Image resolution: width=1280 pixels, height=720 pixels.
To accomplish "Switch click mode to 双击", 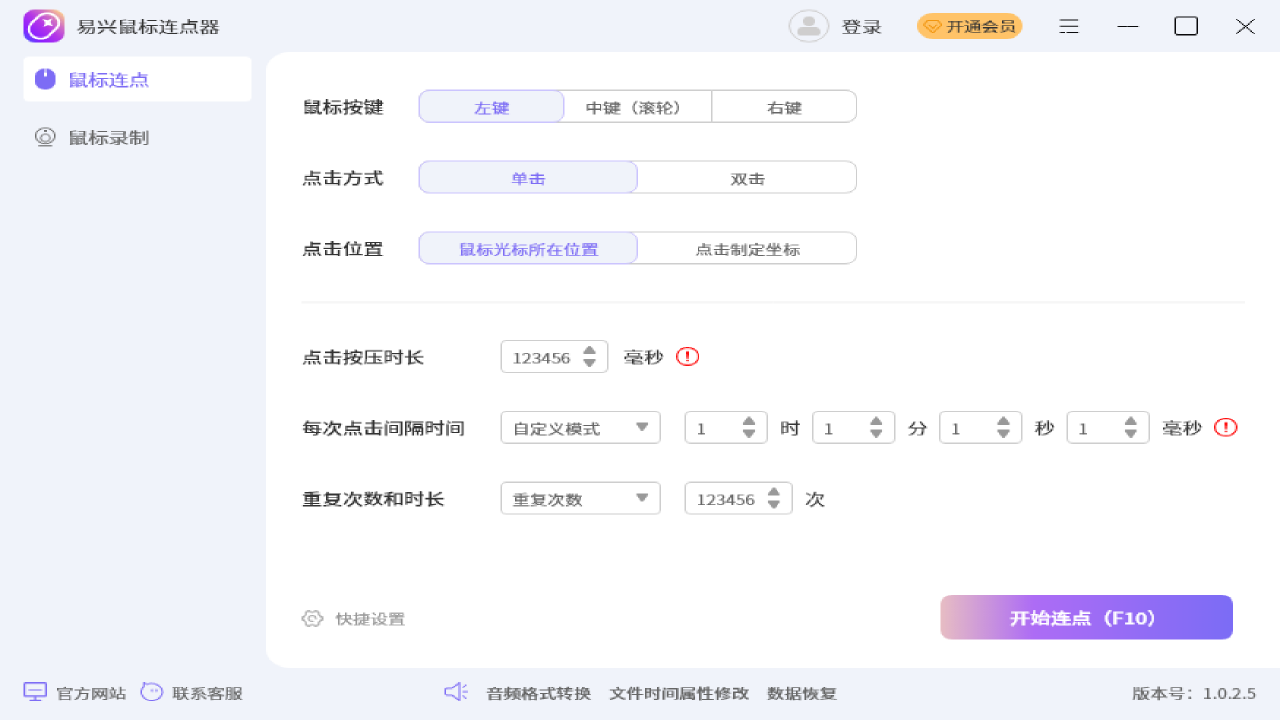I will pyautogui.click(x=746, y=177).
